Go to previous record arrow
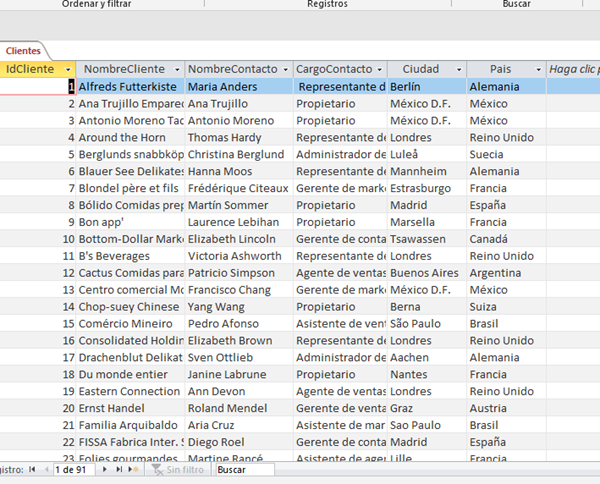 [46, 469]
